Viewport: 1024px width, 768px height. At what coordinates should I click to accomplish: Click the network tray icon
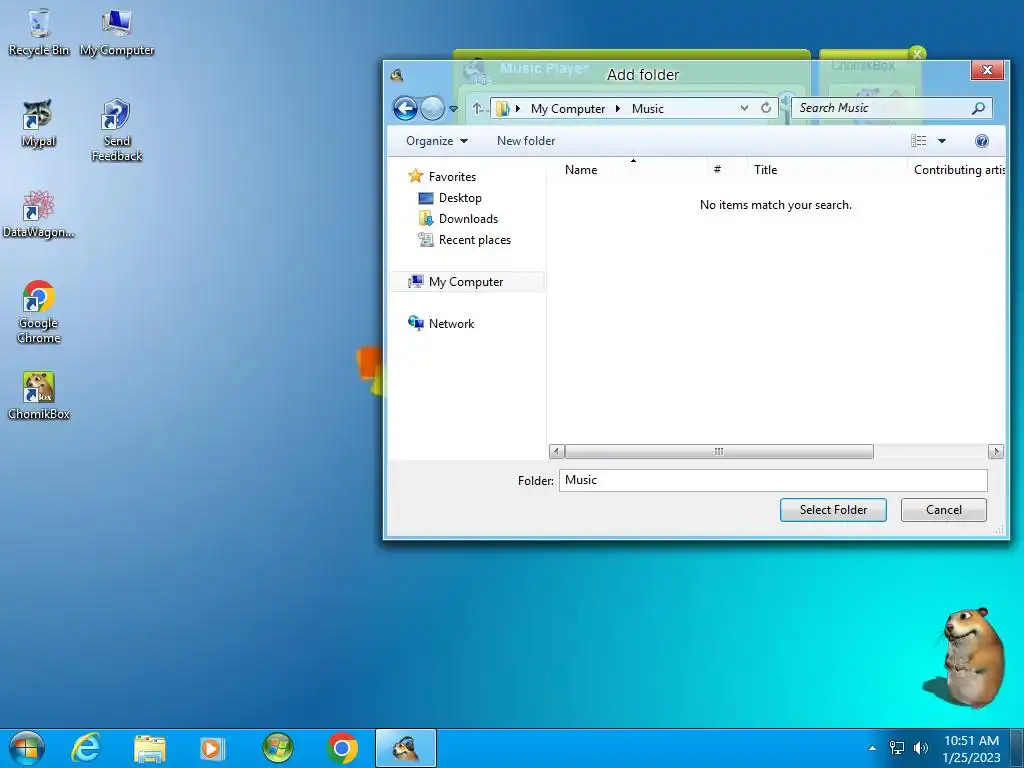[897, 748]
